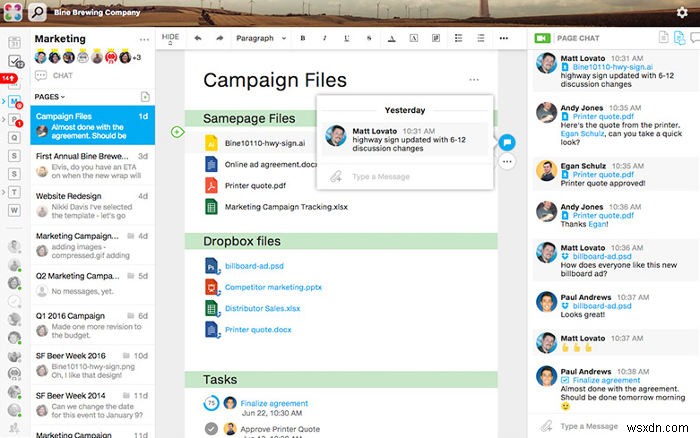The image size is (700, 438).
Task: Toggle underline formatting
Action: (347, 38)
